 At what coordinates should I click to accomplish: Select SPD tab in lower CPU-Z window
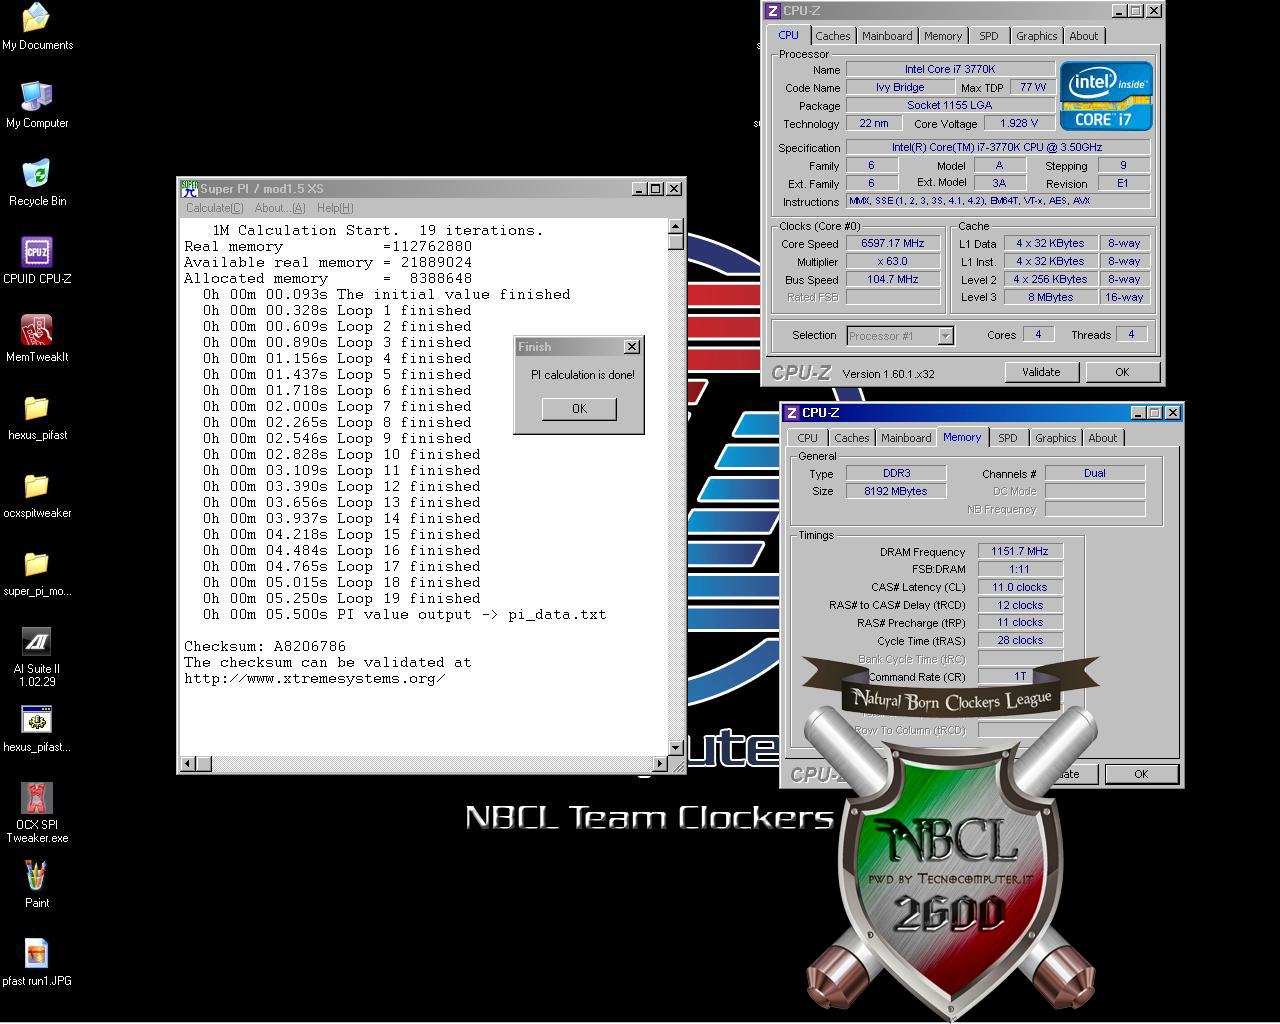(1007, 438)
